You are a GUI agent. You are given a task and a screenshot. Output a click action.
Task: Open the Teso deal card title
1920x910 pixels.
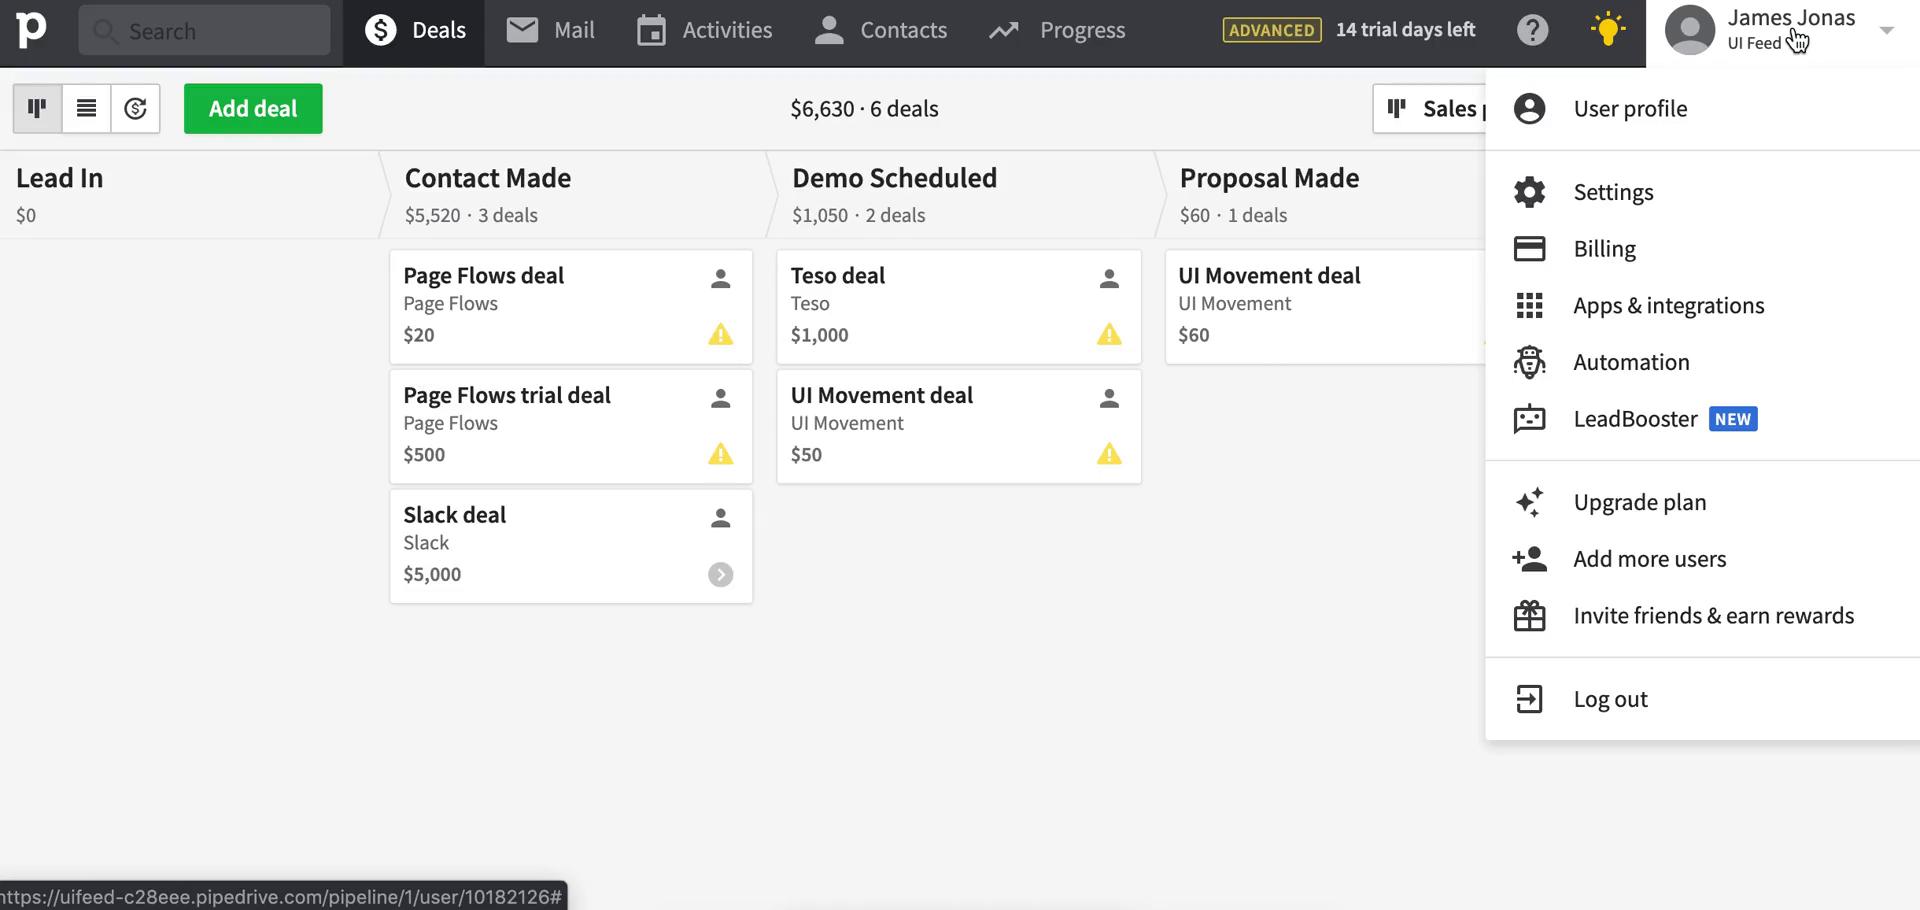click(838, 276)
